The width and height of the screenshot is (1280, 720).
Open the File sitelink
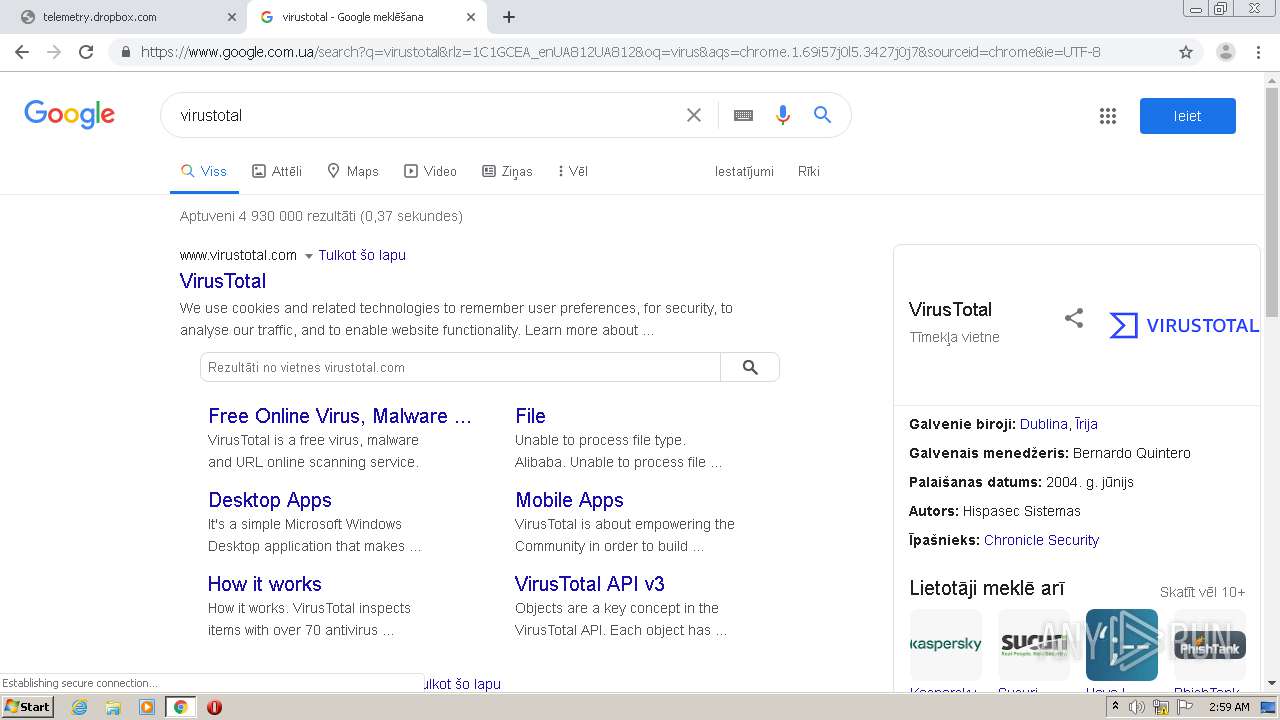click(530, 416)
